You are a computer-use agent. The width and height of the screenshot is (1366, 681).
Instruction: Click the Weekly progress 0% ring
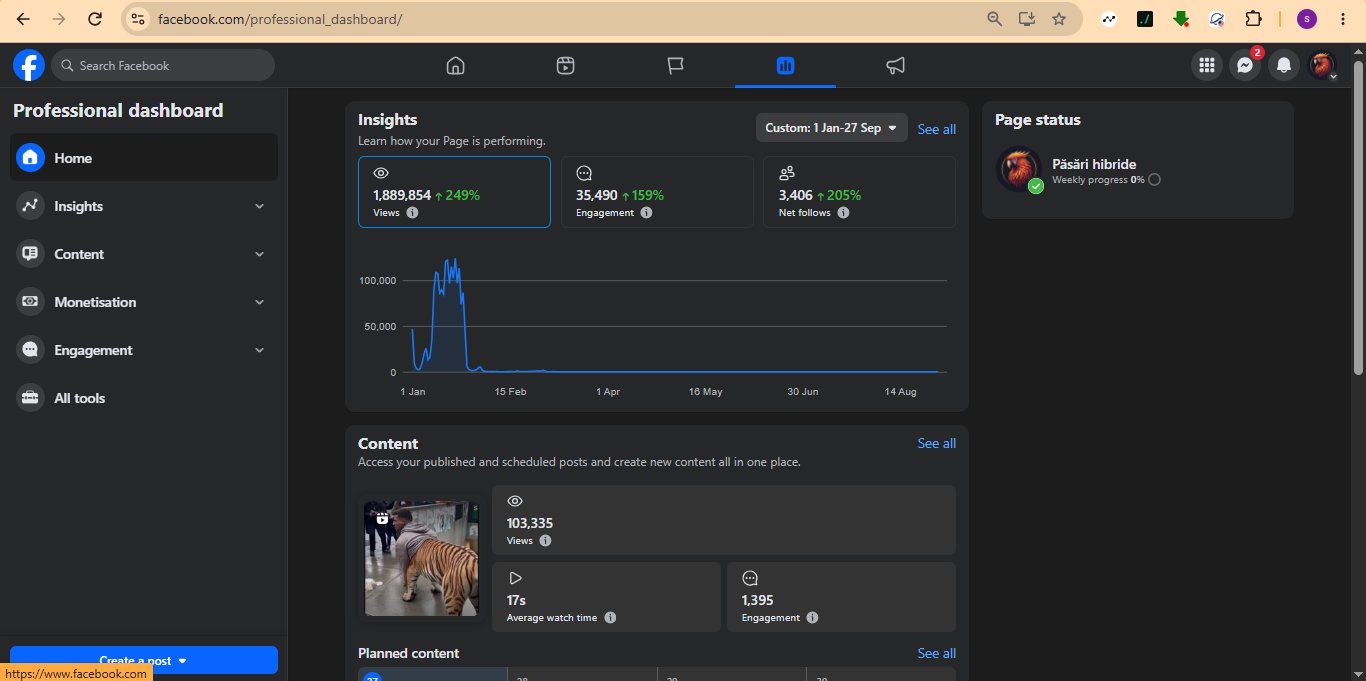click(x=1155, y=180)
